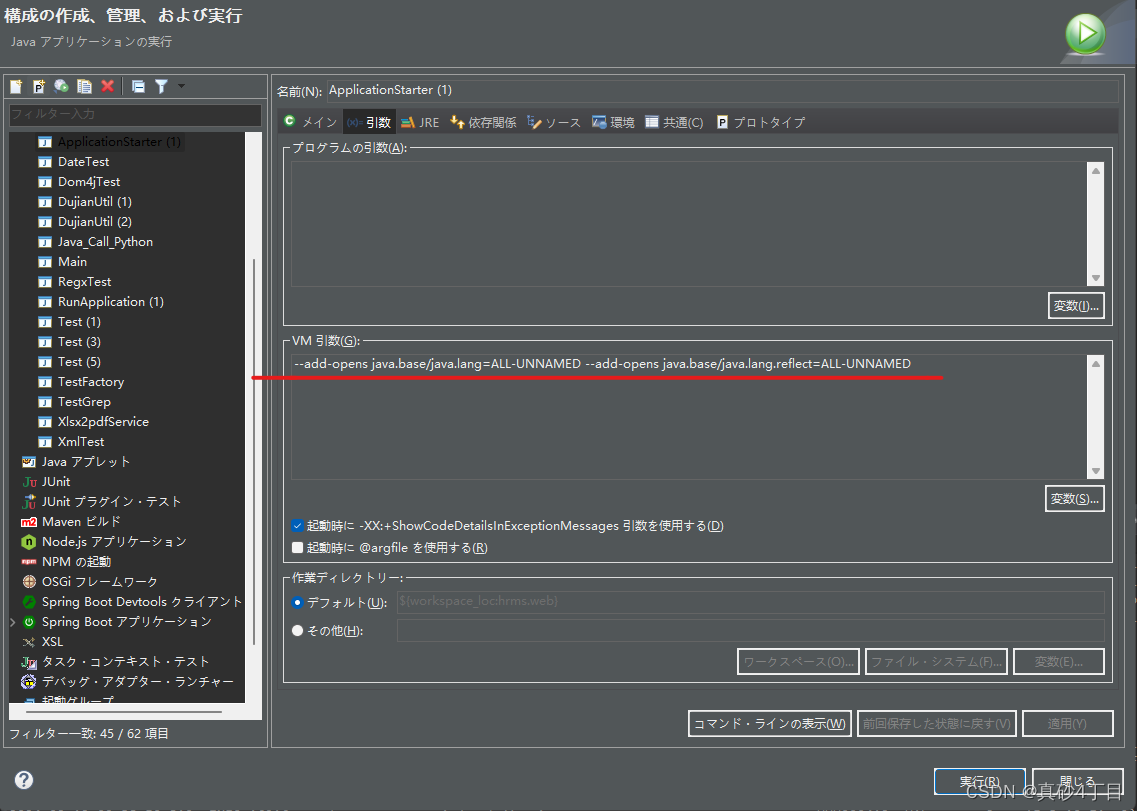Image resolution: width=1137 pixels, height=811 pixels.
Task: Create a new prototype configuration
Action: tap(38, 86)
